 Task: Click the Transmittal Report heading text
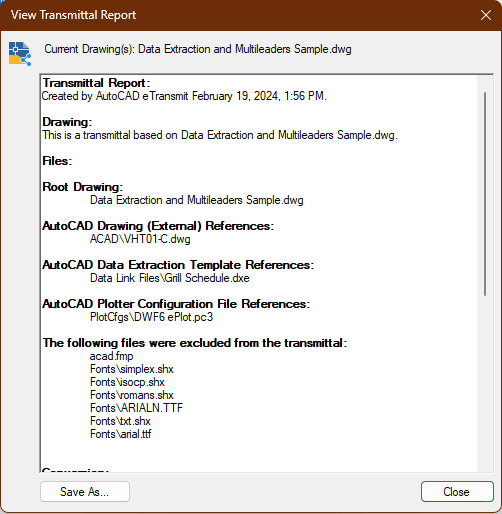(96, 83)
